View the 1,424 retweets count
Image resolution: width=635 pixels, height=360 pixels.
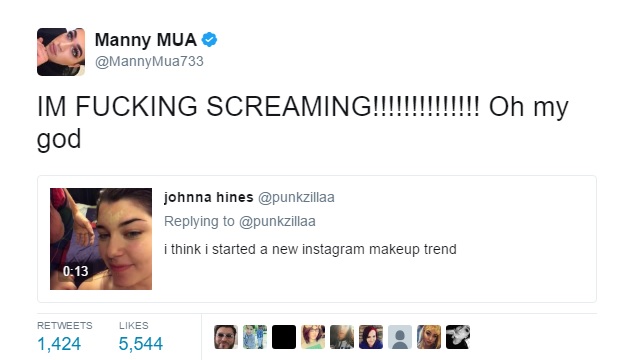pos(59,344)
